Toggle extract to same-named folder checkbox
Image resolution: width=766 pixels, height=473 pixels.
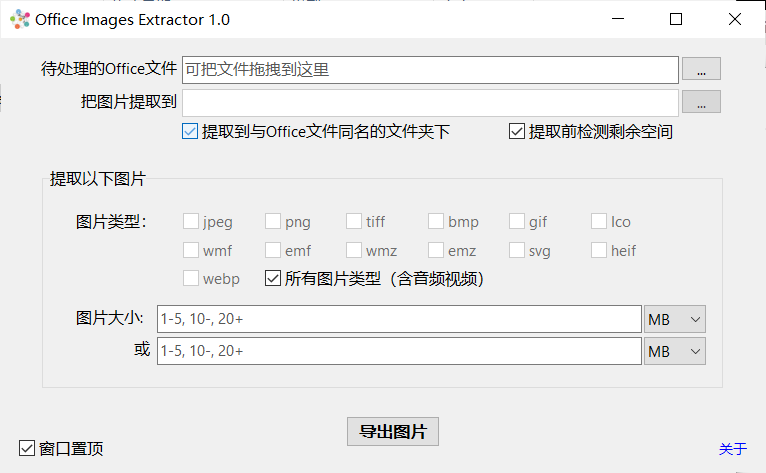pos(190,131)
